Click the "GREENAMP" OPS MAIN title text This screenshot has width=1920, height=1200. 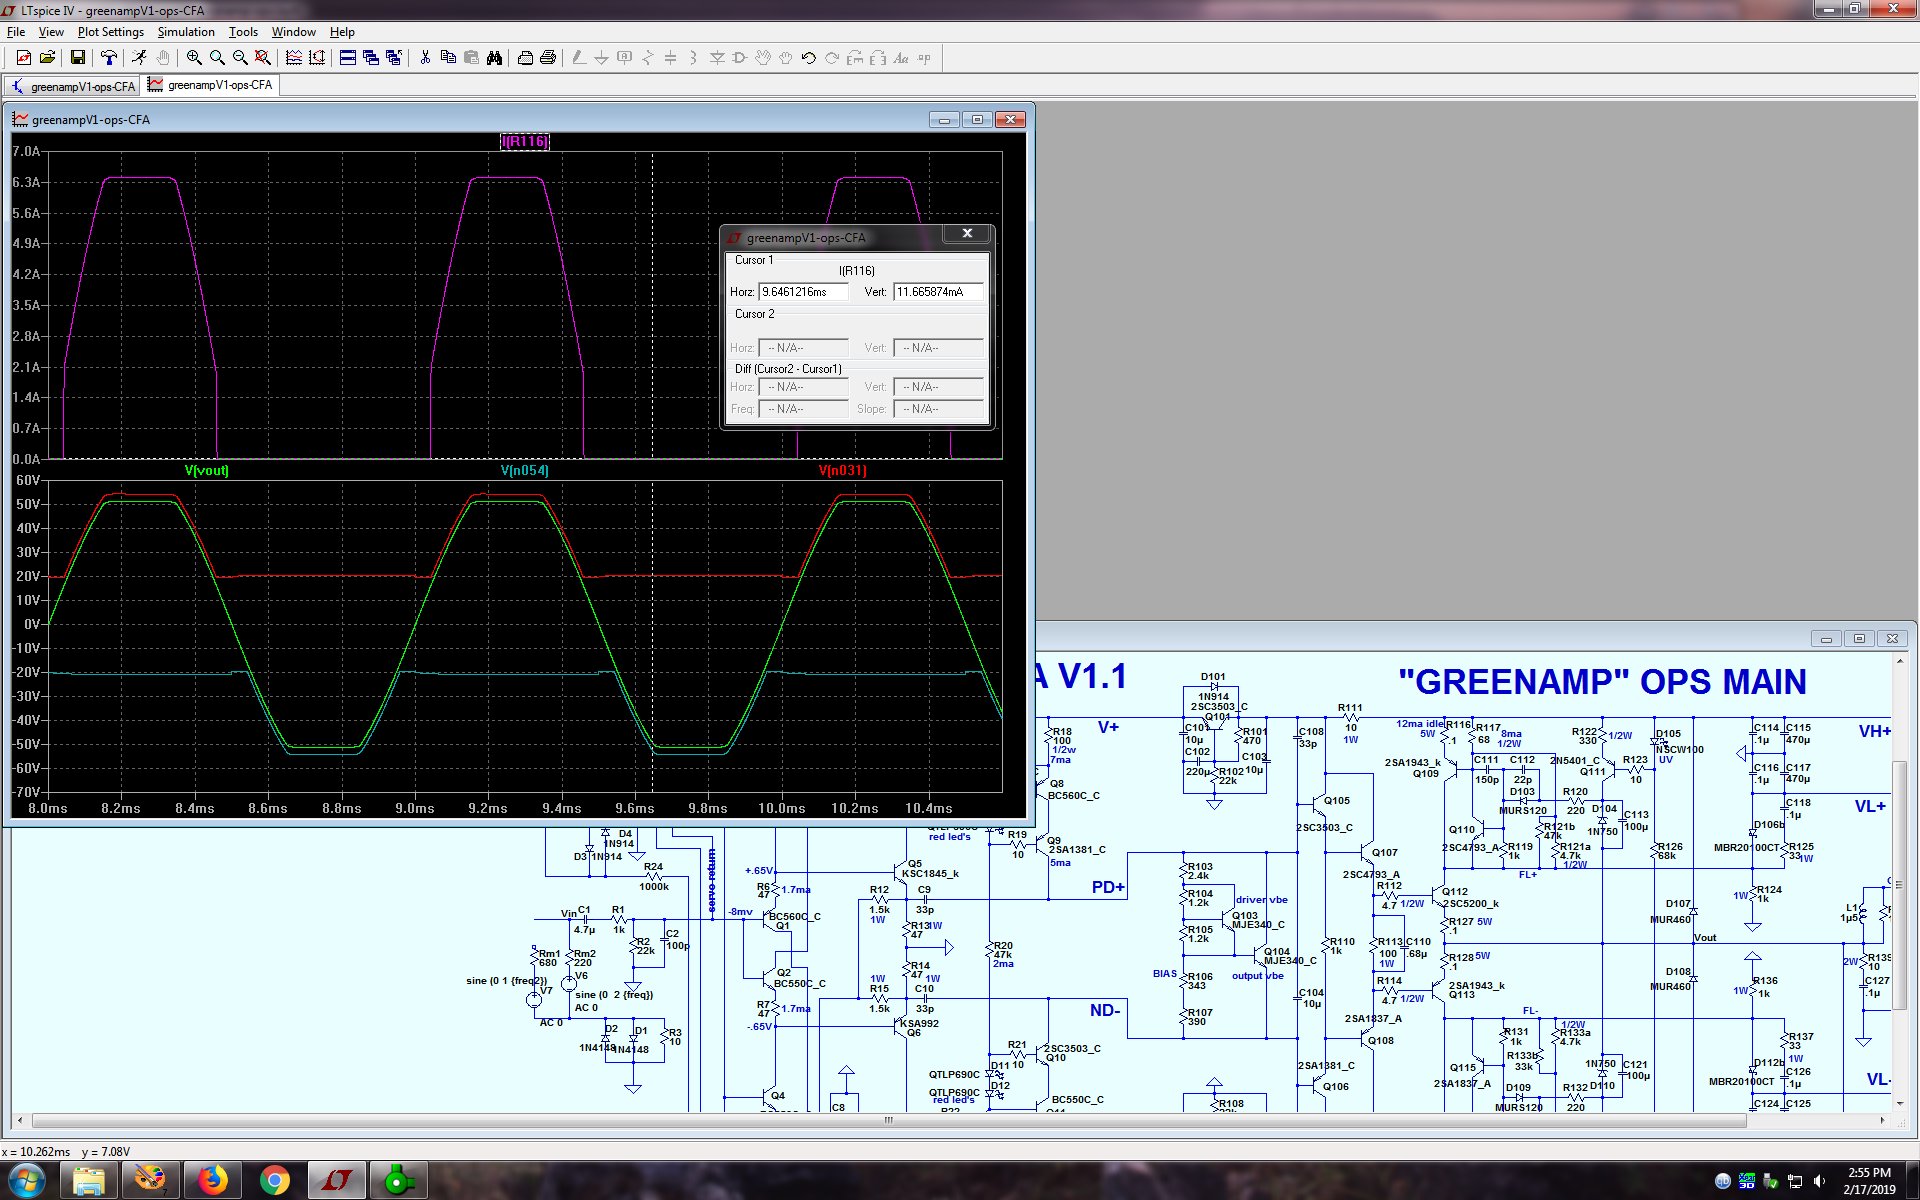[1602, 682]
